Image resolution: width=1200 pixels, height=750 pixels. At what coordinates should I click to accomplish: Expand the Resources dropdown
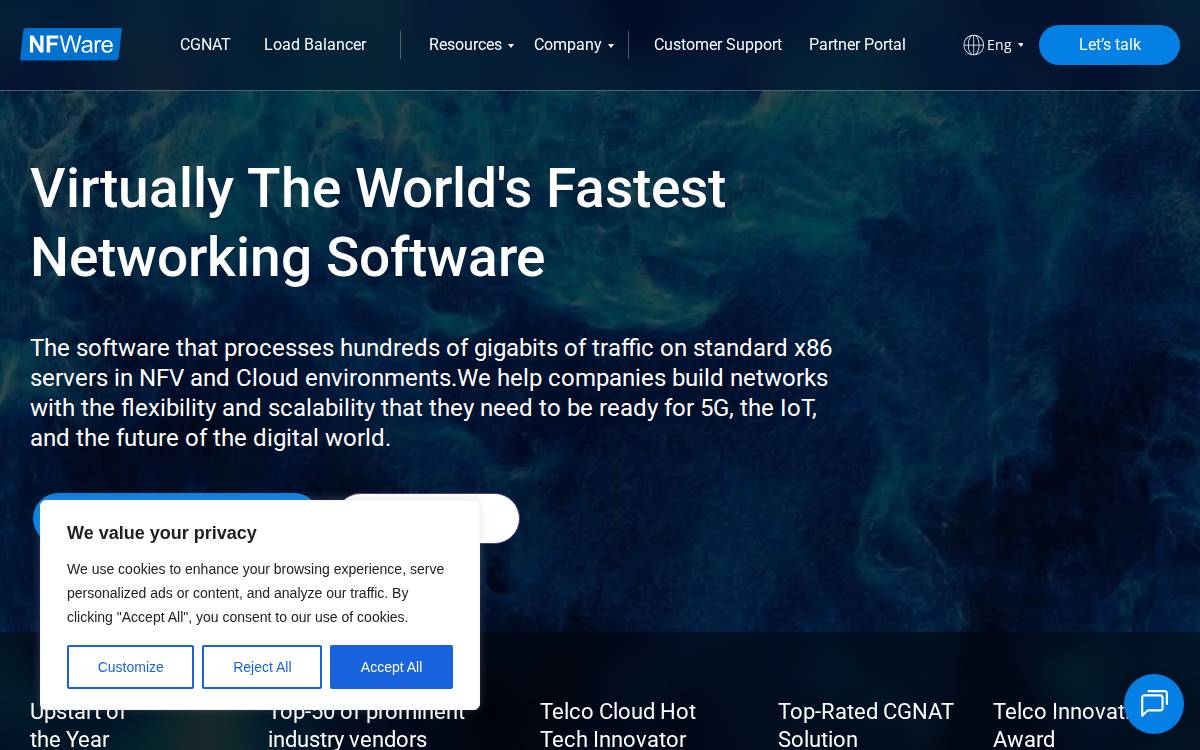471,45
